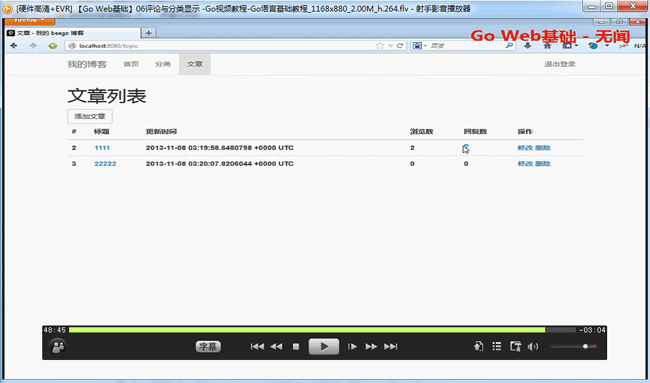Click the fast-forward button in the player
Viewport: 650px width, 383px height.
pos(371,347)
